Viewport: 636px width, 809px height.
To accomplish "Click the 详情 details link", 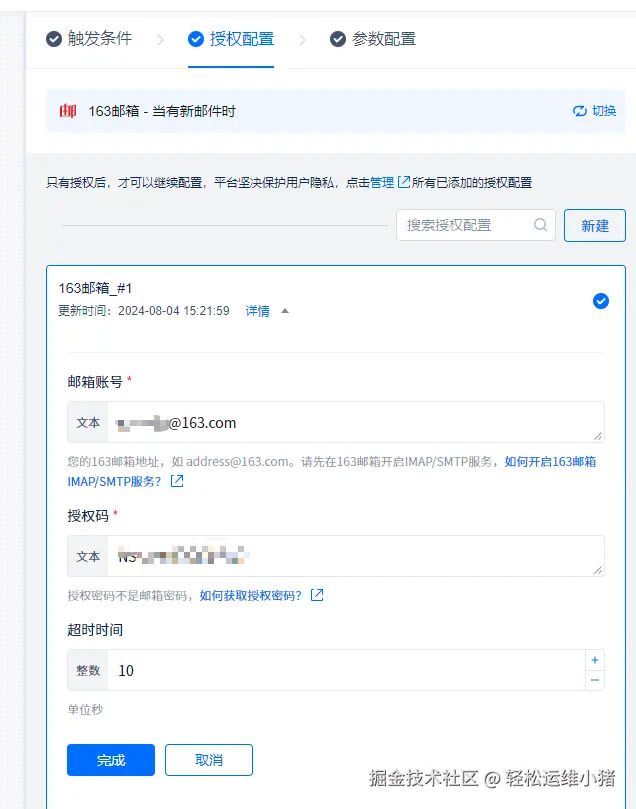I will 257,311.
